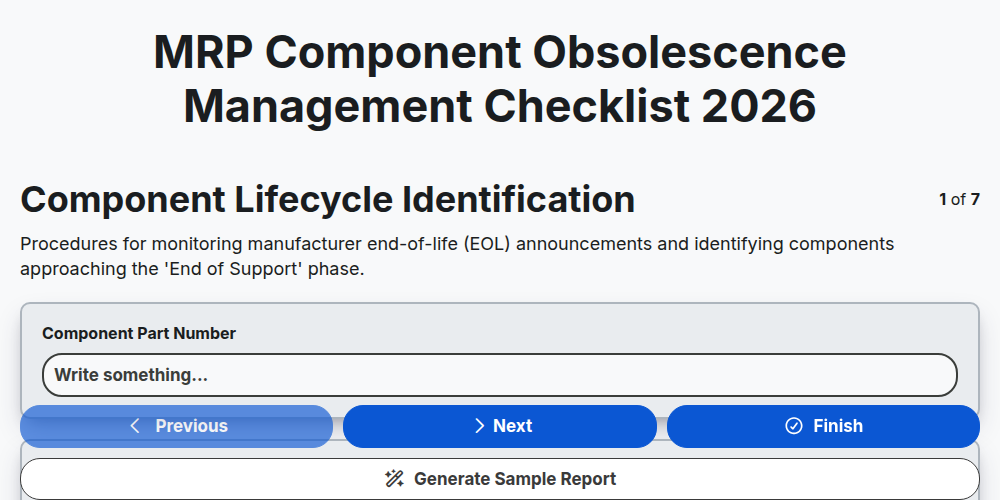This screenshot has width=1000, height=500.
Task: Click the 'Write something…' placeholder text
Action: 131,375
